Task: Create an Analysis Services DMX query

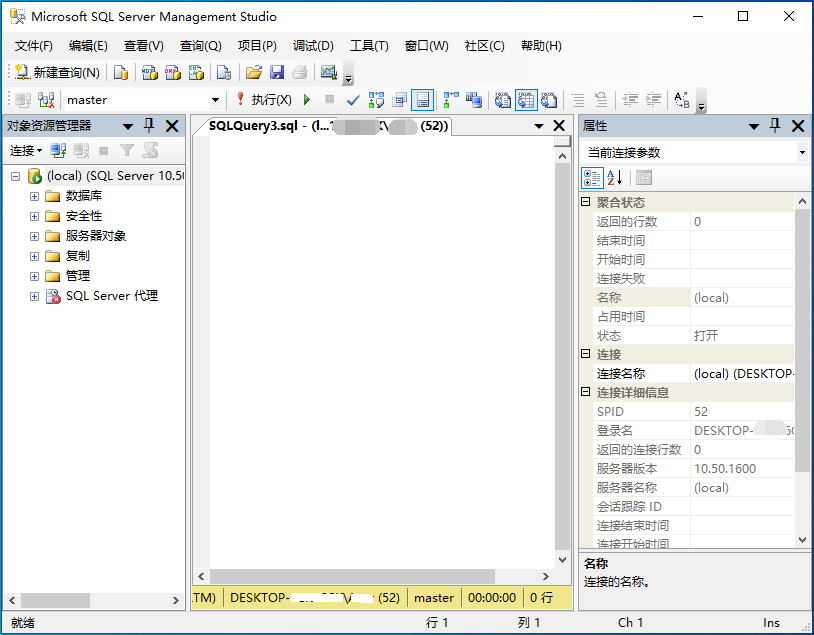Action: [172, 72]
